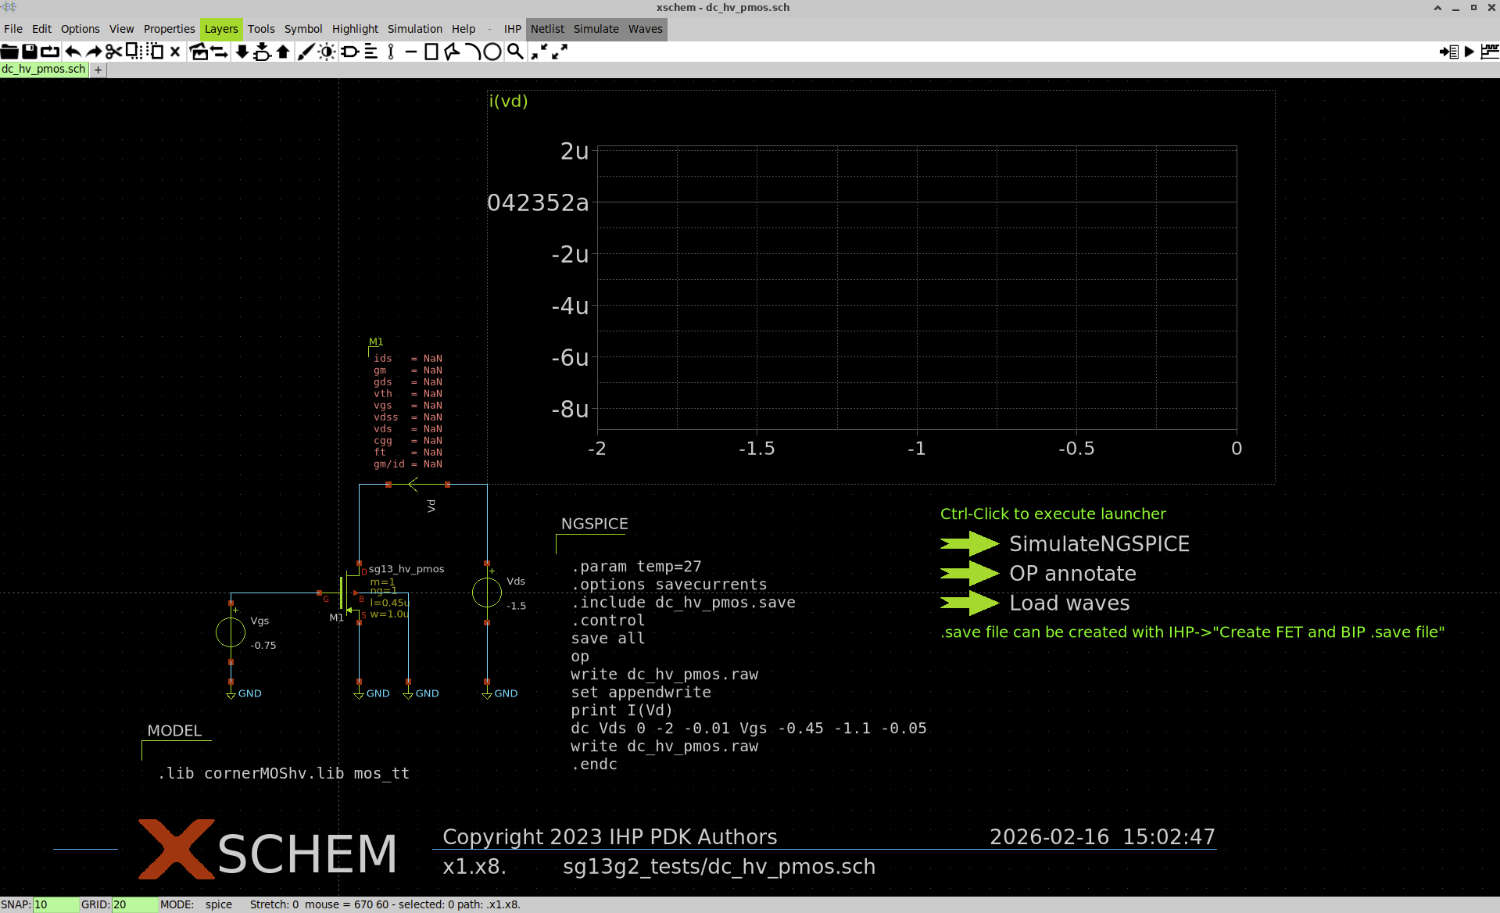Open the IHP menu
The image size is (1500, 913).
[x=512, y=29]
